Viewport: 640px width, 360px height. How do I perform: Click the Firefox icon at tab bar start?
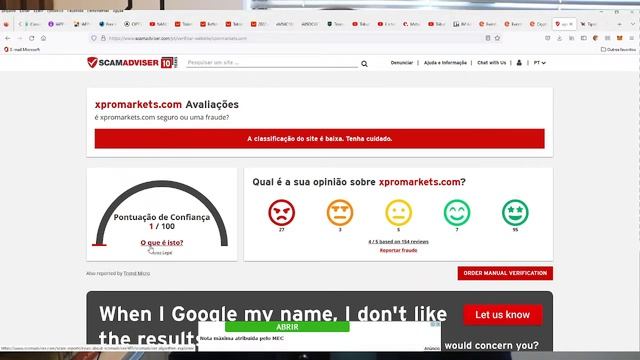(x=6, y=24)
